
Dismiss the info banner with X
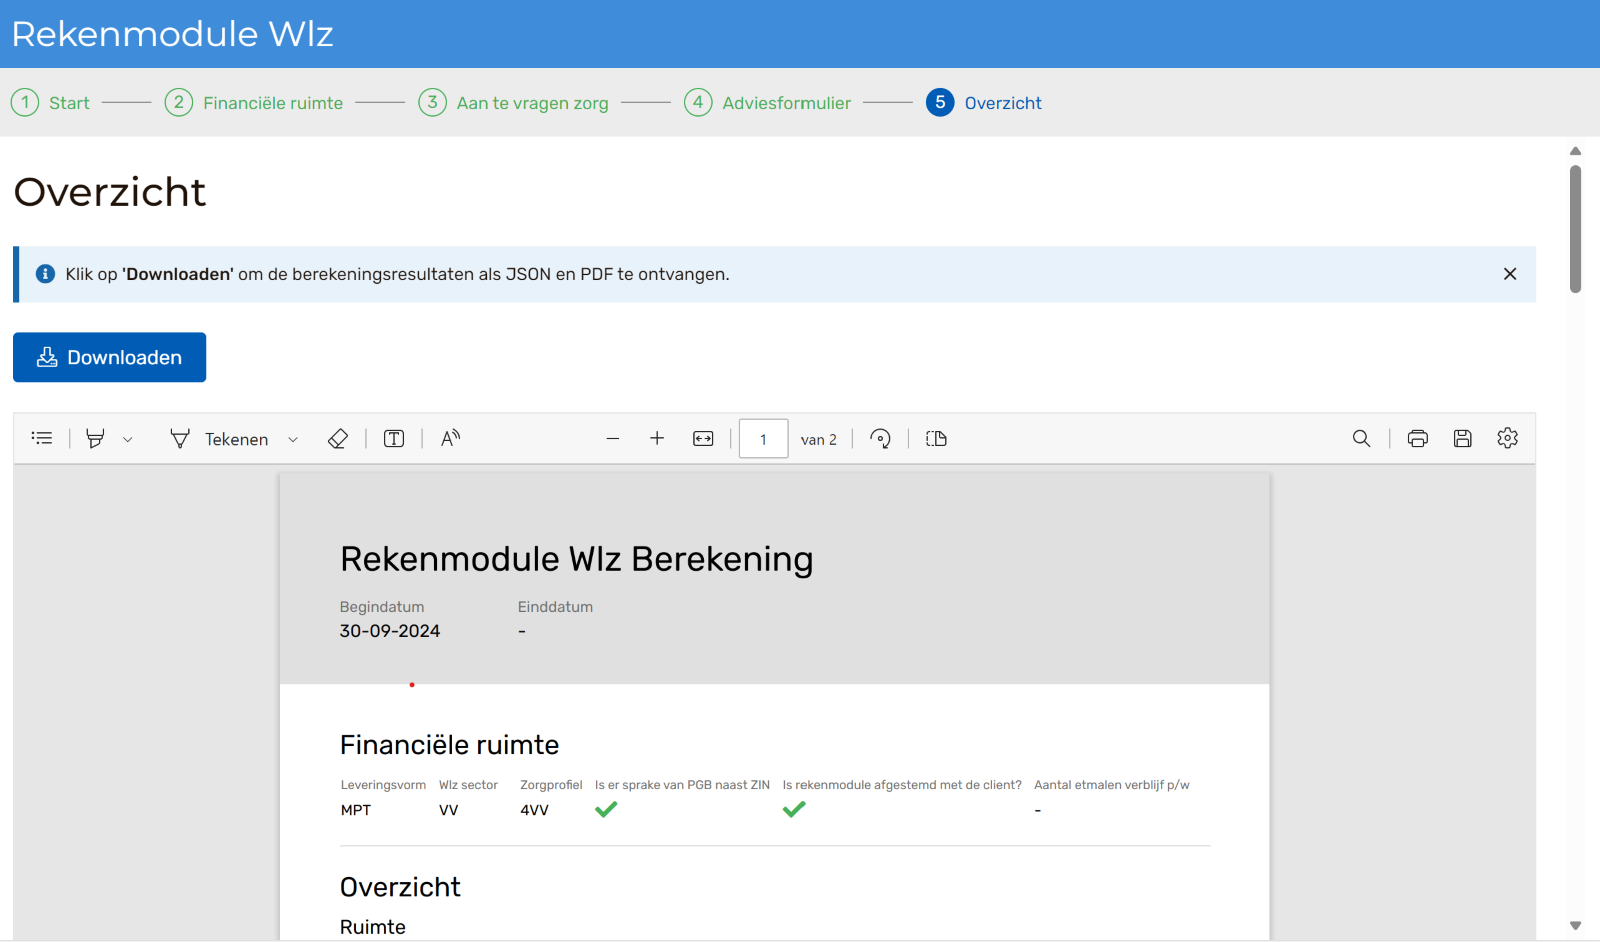pos(1510,274)
